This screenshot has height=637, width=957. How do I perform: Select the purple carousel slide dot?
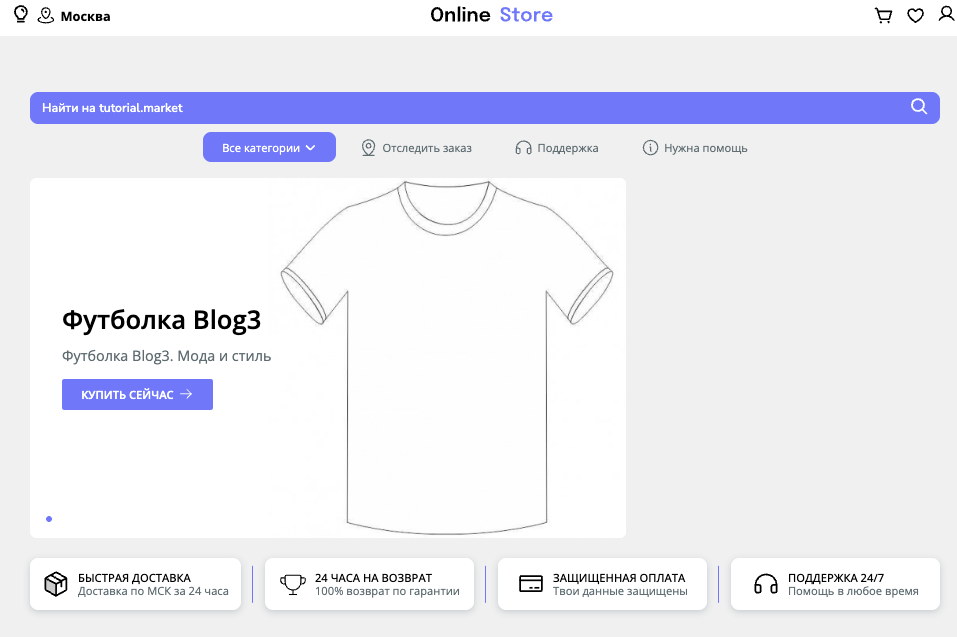(x=49, y=519)
